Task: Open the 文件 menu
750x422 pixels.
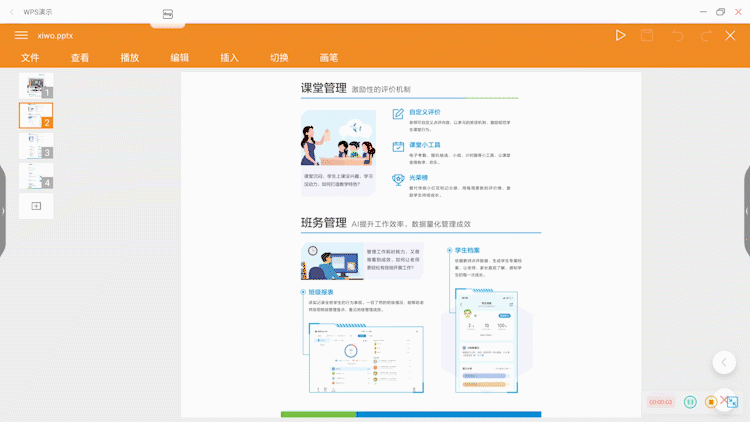Action: tap(30, 58)
